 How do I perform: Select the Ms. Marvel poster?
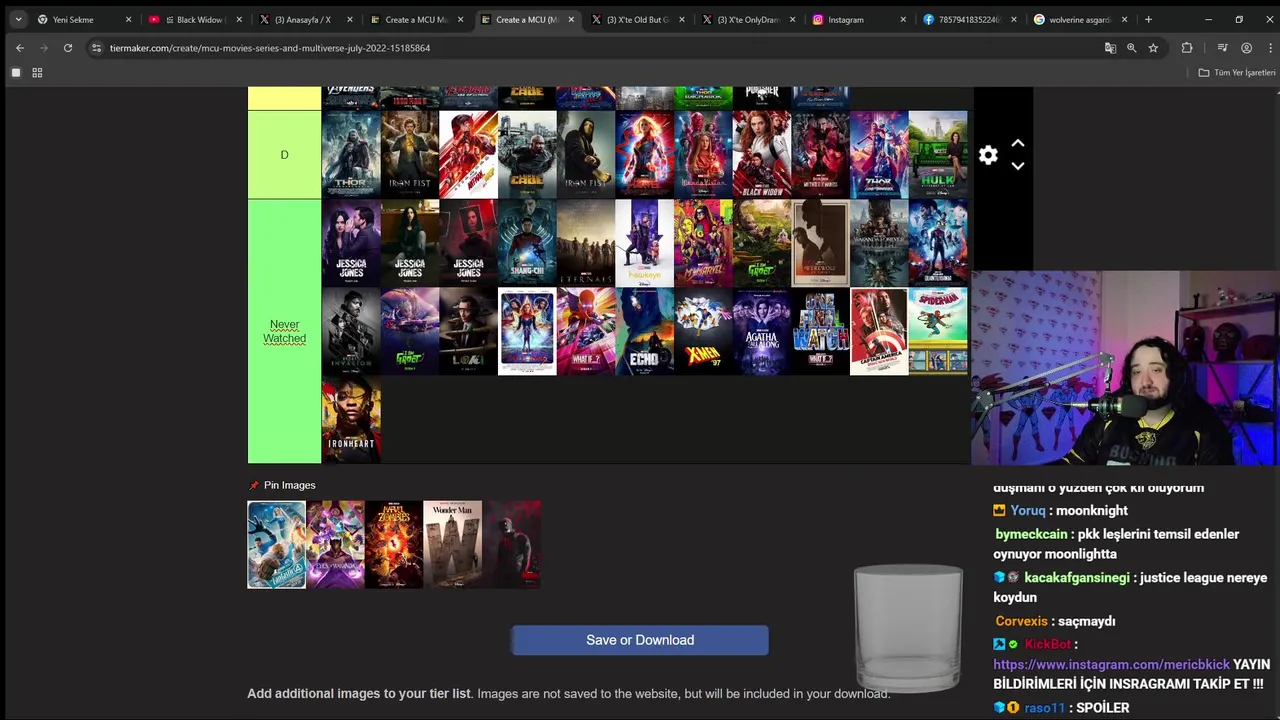tap(703, 243)
